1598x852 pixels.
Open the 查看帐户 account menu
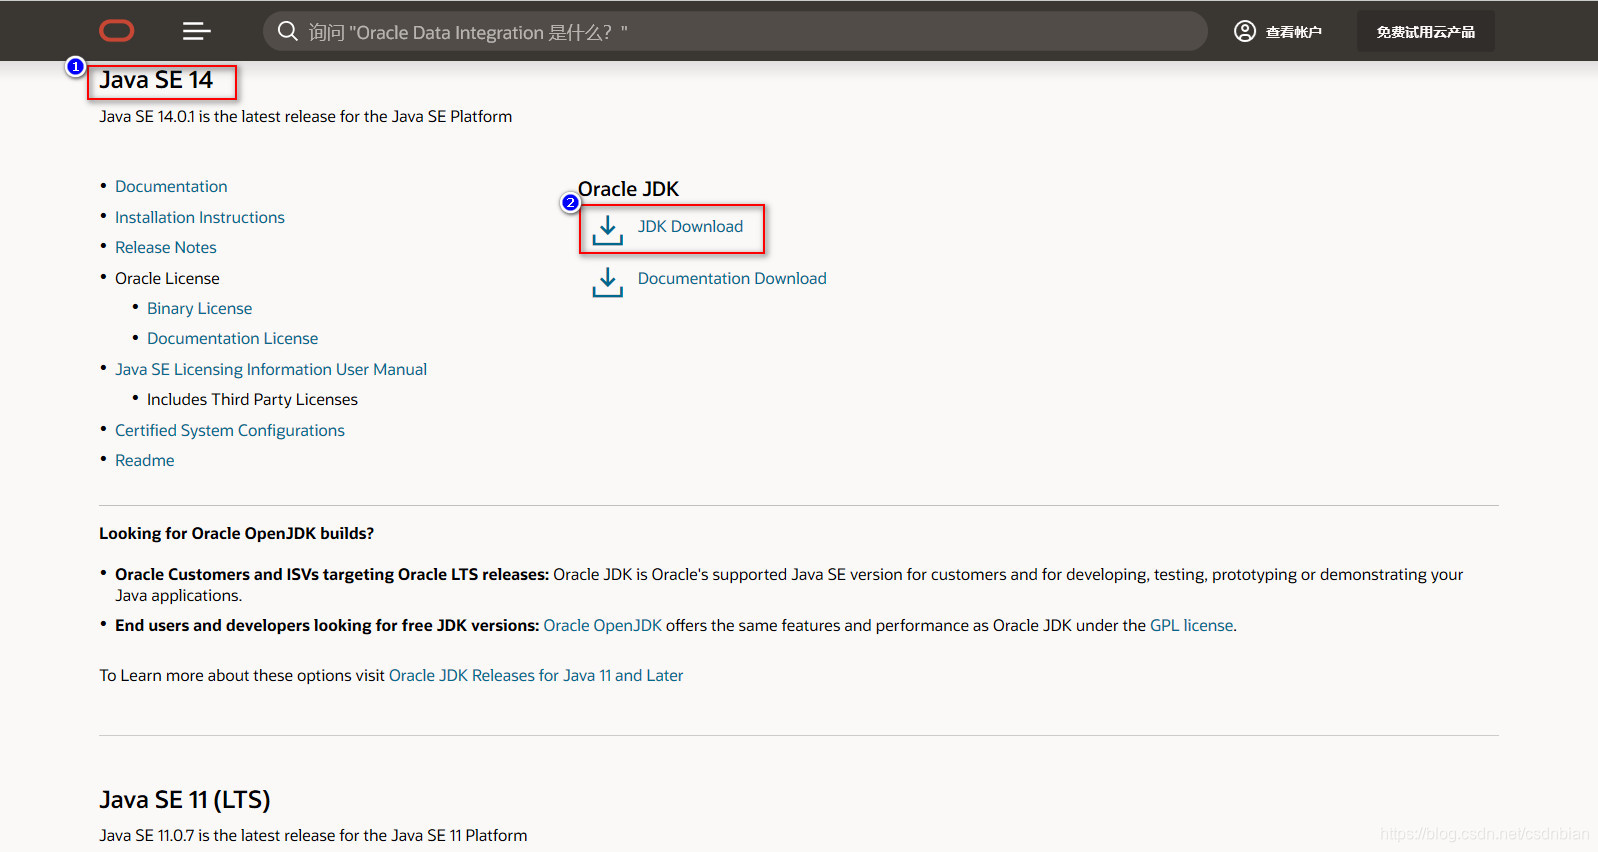click(1278, 31)
